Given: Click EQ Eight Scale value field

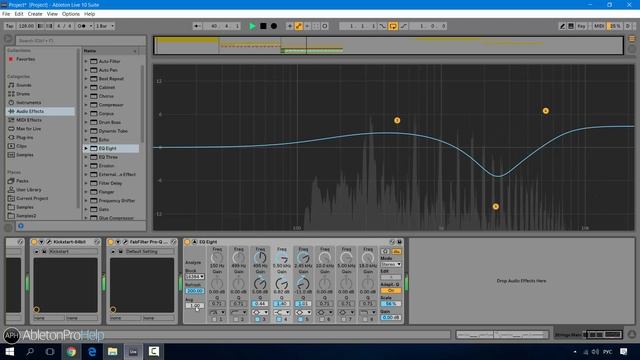Looking at the screenshot, I should (391, 304).
